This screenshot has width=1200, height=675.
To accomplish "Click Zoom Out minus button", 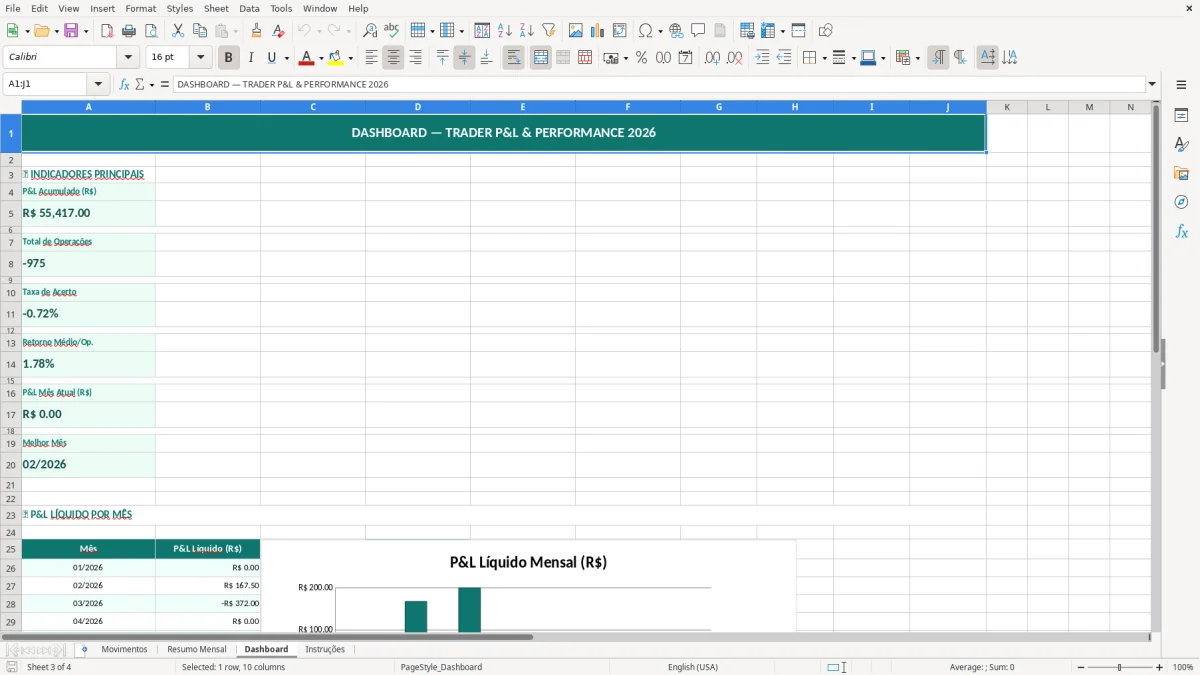I will [1081, 667].
